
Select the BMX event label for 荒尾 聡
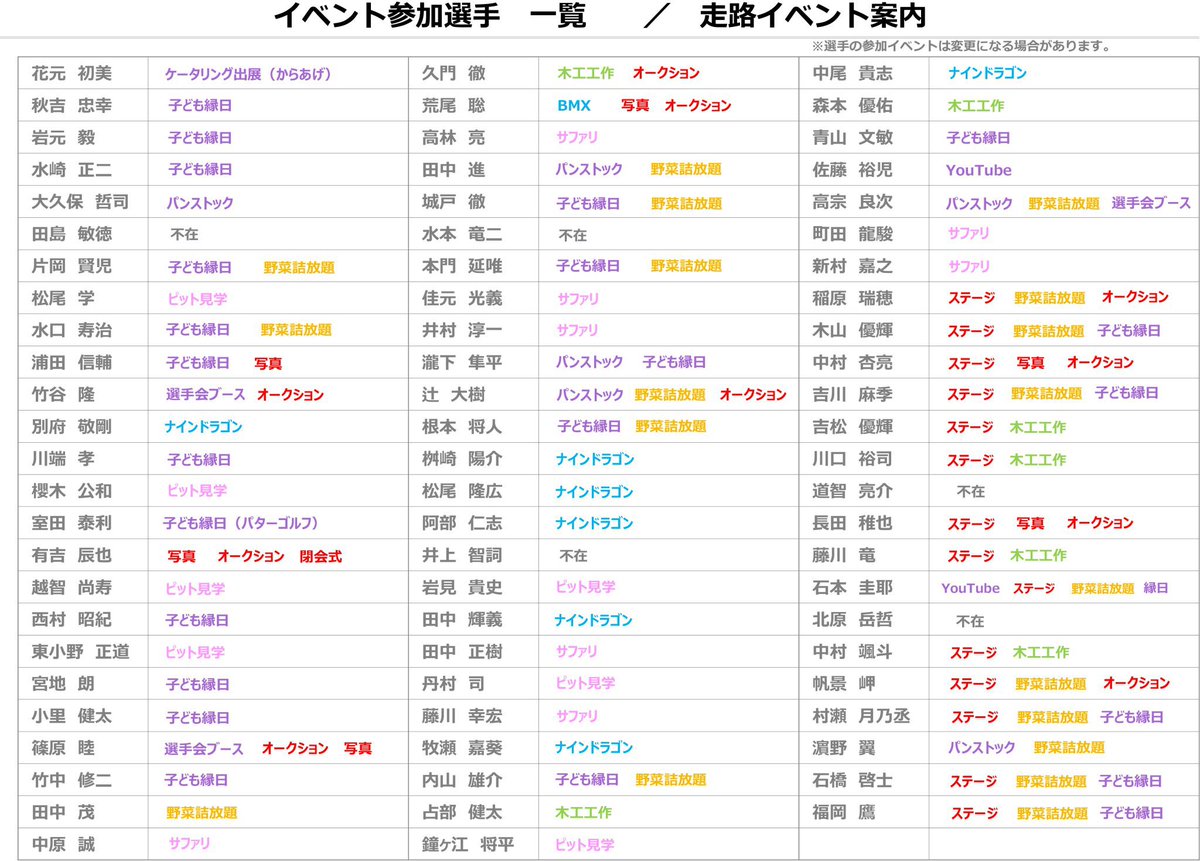(x=574, y=106)
